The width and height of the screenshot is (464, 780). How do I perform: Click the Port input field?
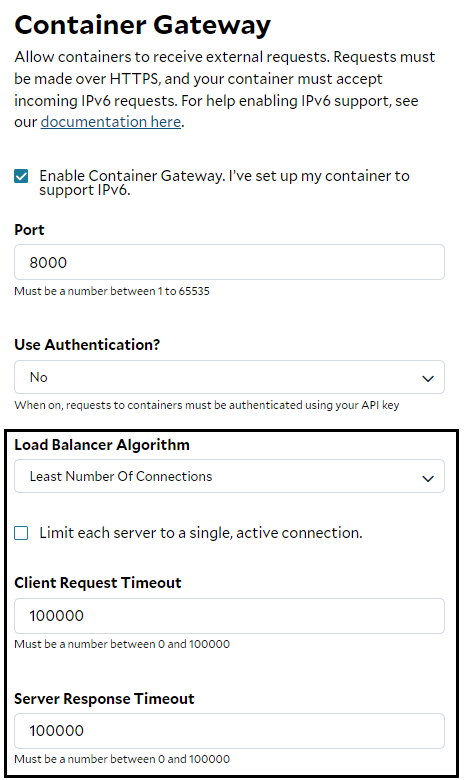point(229,262)
